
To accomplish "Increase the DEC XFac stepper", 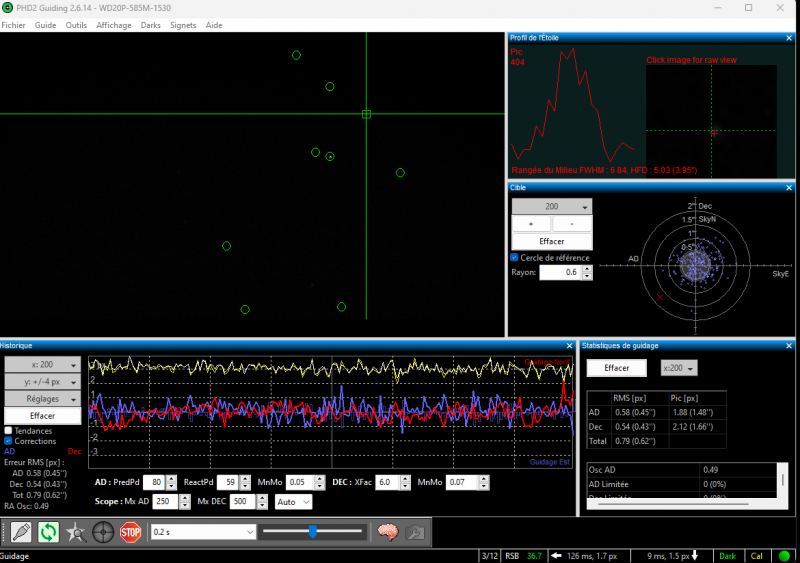I will (405, 479).
